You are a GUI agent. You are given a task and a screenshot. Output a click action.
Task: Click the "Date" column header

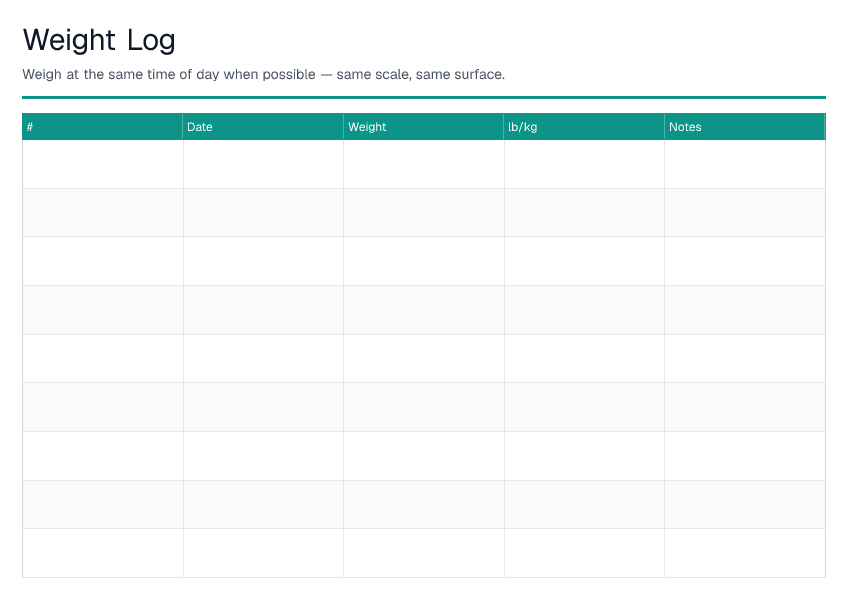tap(263, 127)
